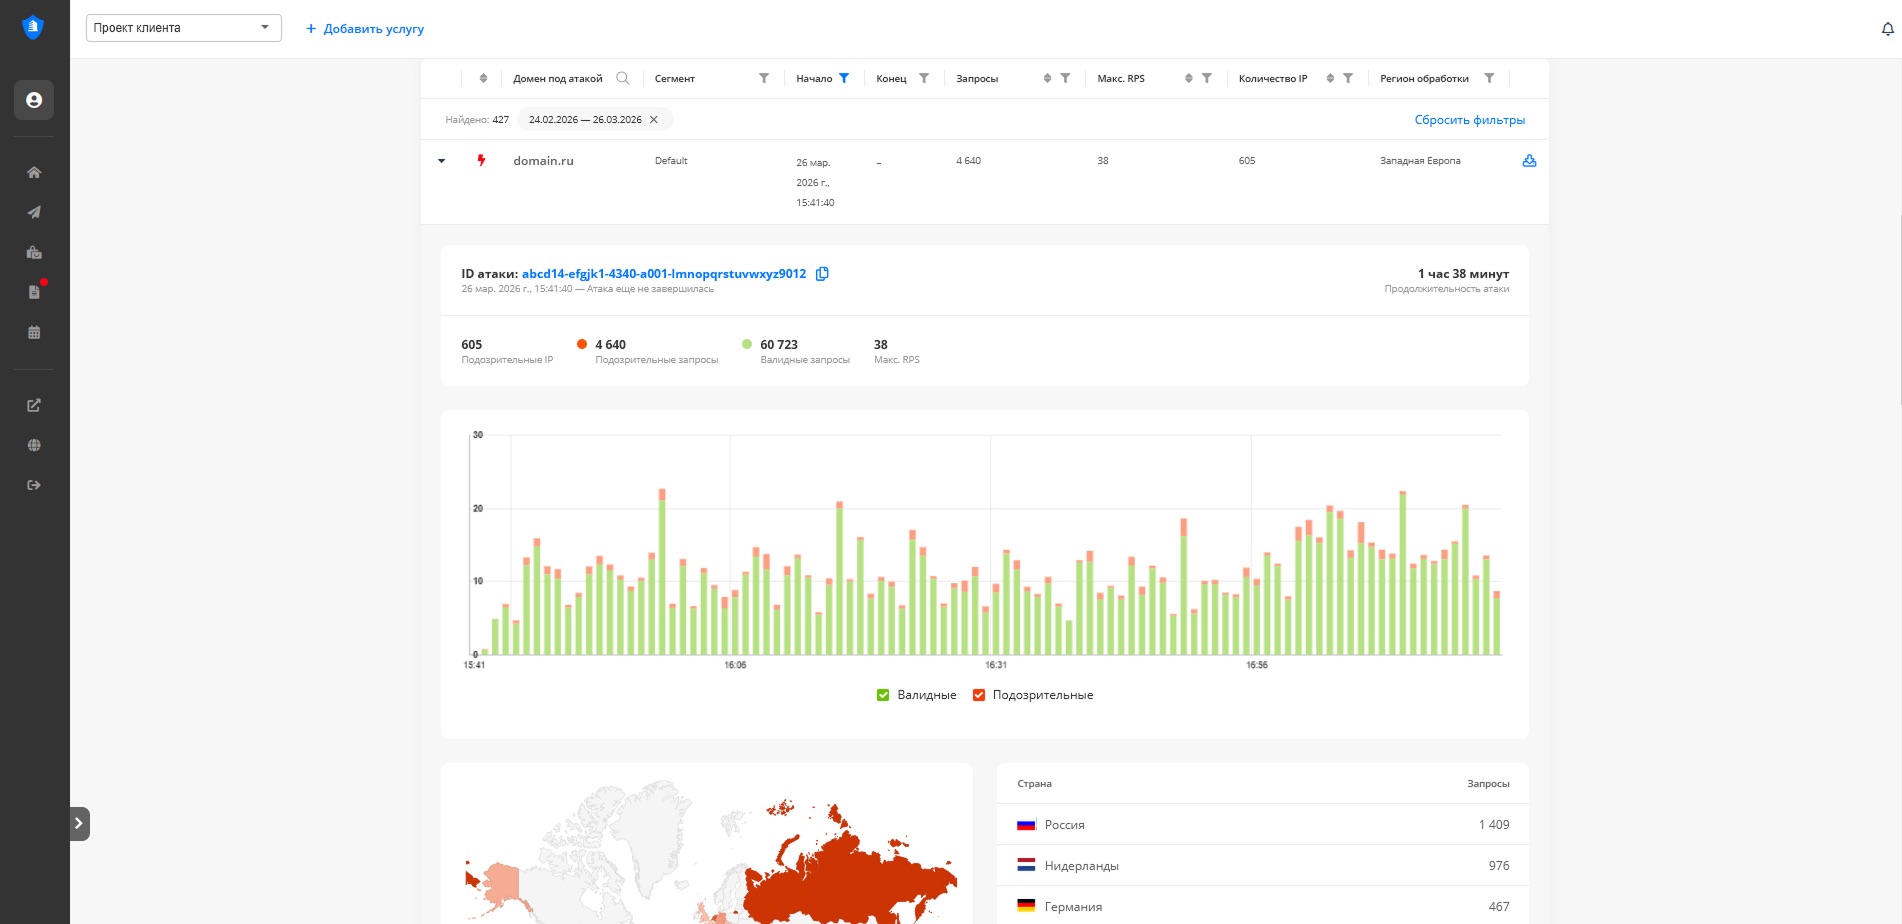The image size is (1902, 924).
Task: Click Добавить услугу link
Action: [x=365, y=29]
